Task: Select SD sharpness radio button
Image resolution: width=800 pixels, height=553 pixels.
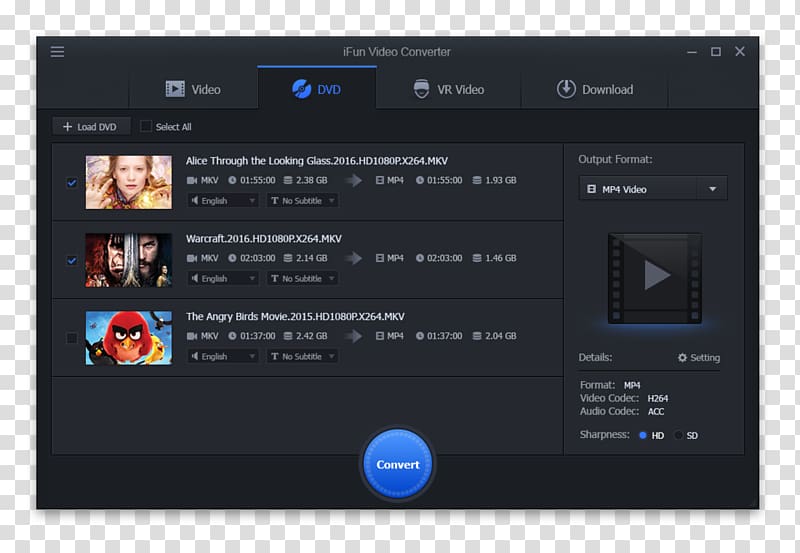Action: click(678, 435)
